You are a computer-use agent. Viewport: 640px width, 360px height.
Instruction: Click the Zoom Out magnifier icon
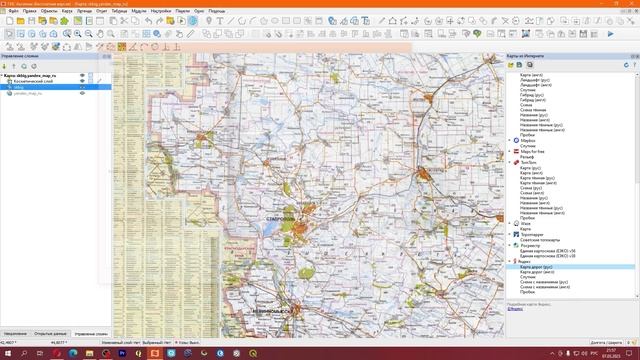tap(89, 34)
